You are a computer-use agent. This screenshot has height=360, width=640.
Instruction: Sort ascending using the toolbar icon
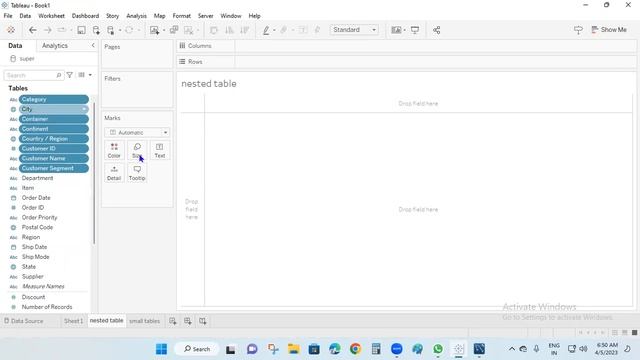pos(229,30)
